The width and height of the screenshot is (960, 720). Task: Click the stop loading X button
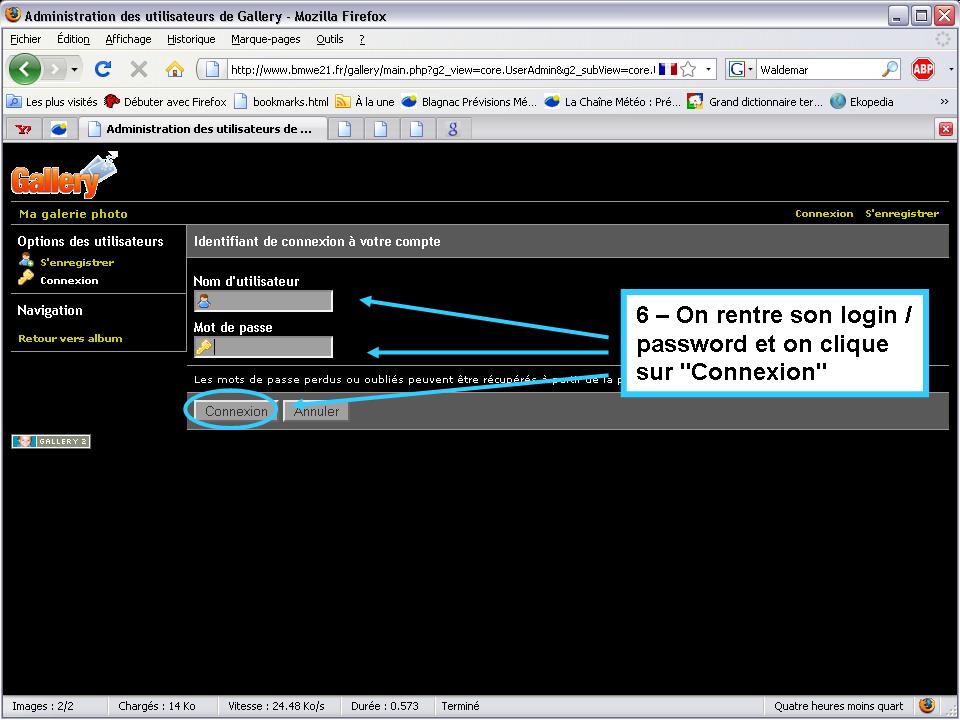(x=139, y=69)
